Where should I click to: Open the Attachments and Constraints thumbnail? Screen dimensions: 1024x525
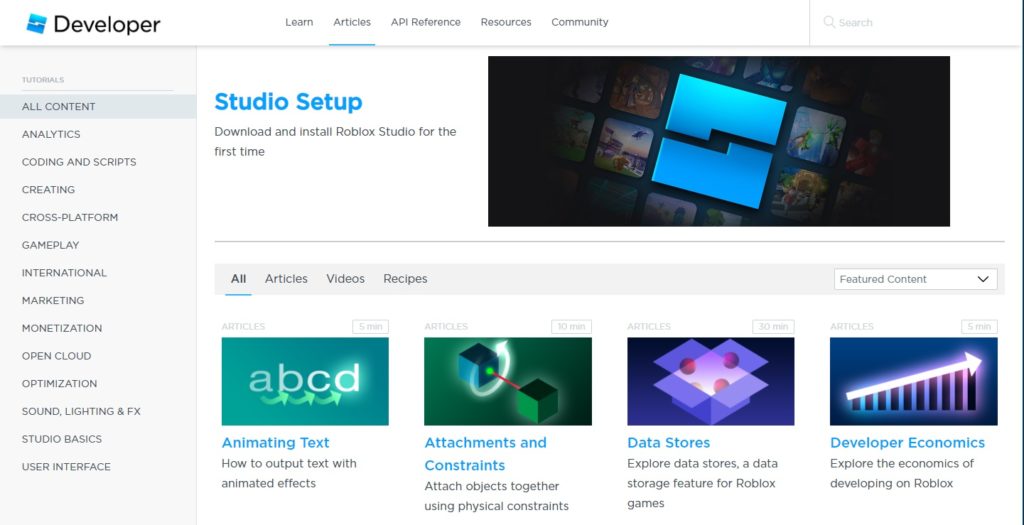click(507, 381)
